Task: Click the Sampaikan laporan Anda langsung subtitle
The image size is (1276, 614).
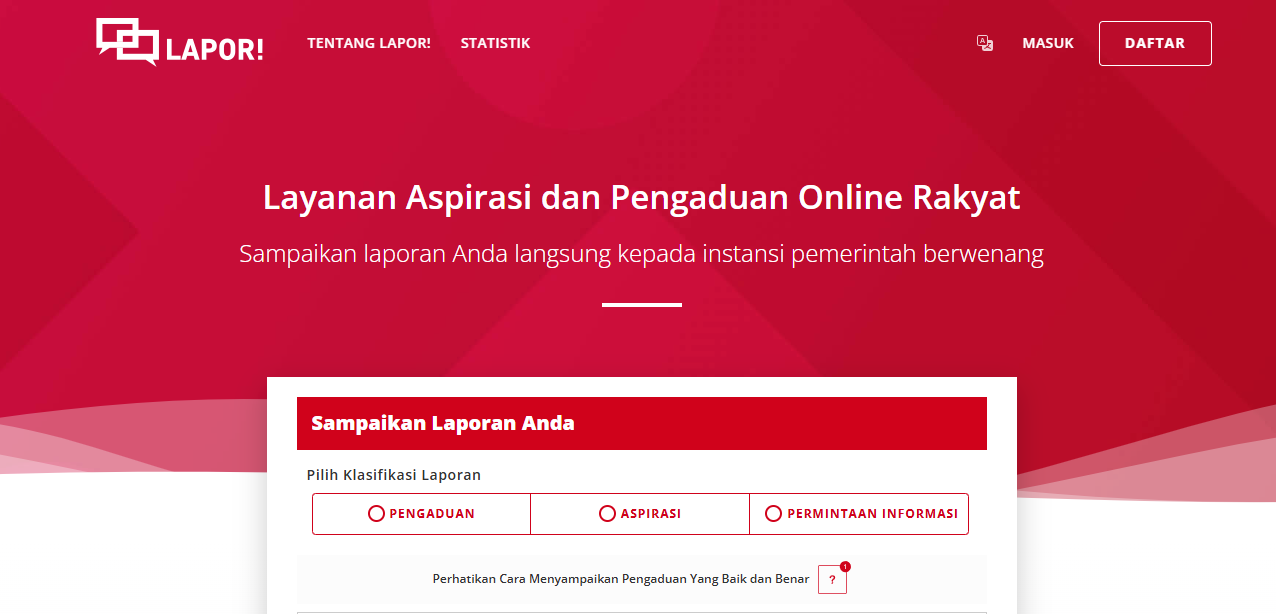Action: tap(641, 254)
